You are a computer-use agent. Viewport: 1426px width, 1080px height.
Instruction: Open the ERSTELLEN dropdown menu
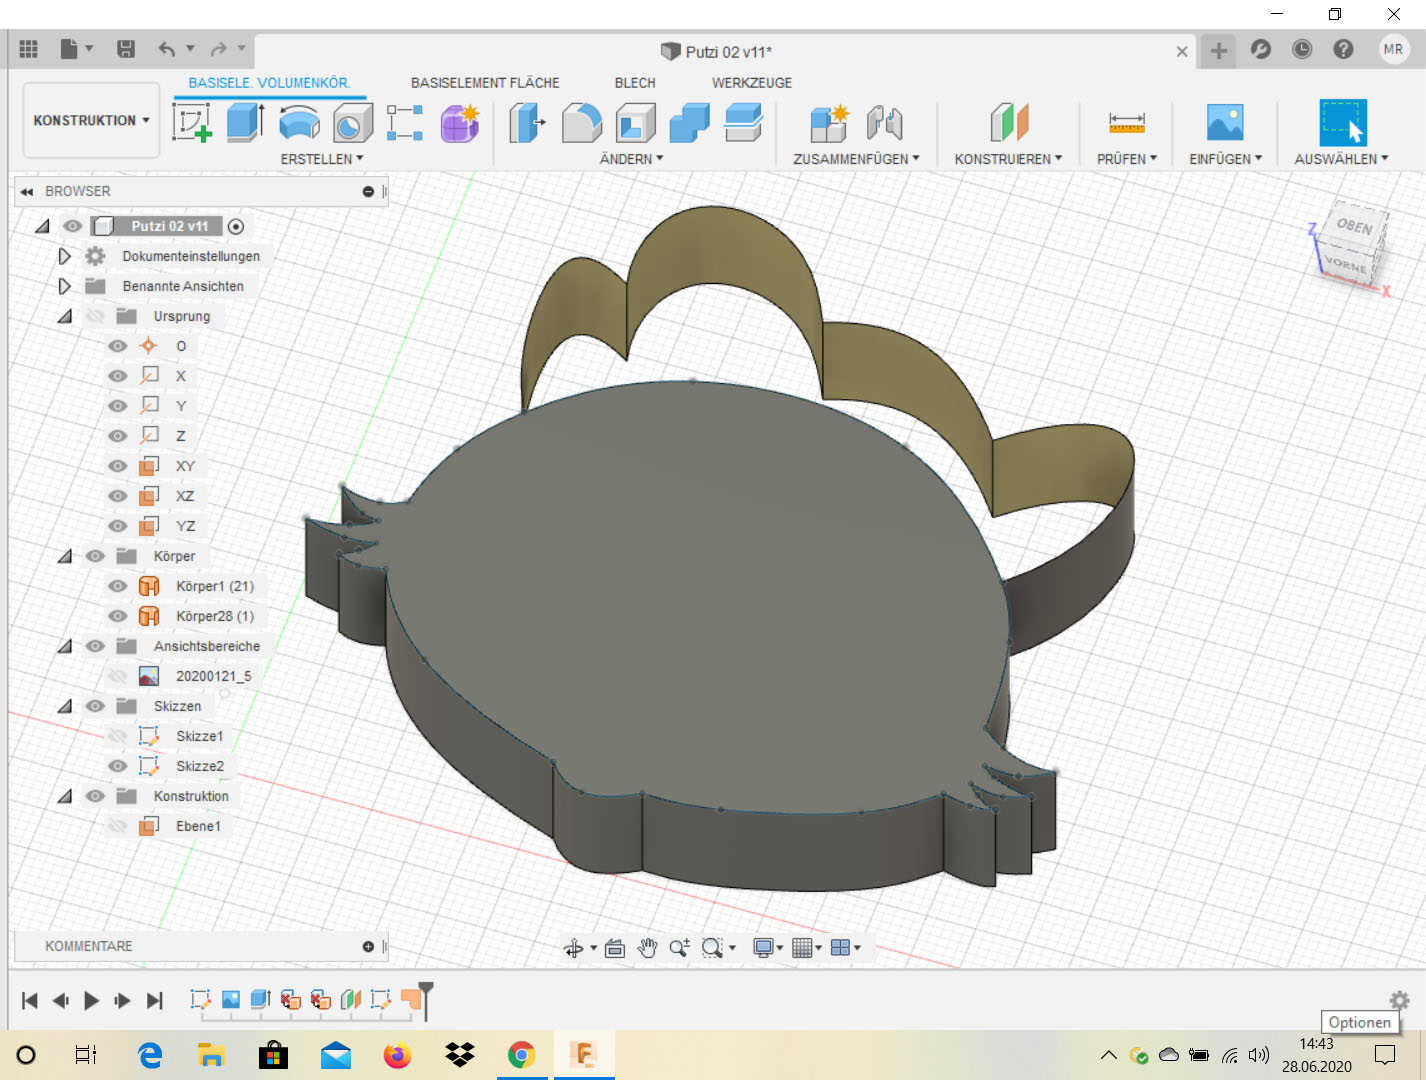point(322,159)
